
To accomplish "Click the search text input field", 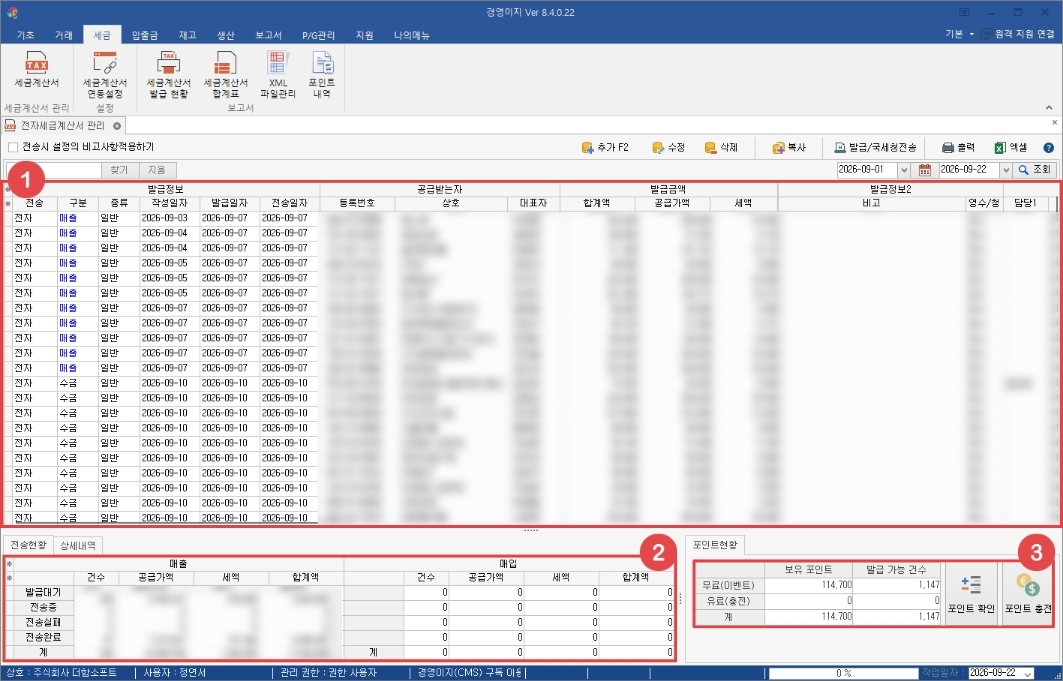I will tap(54, 170).
